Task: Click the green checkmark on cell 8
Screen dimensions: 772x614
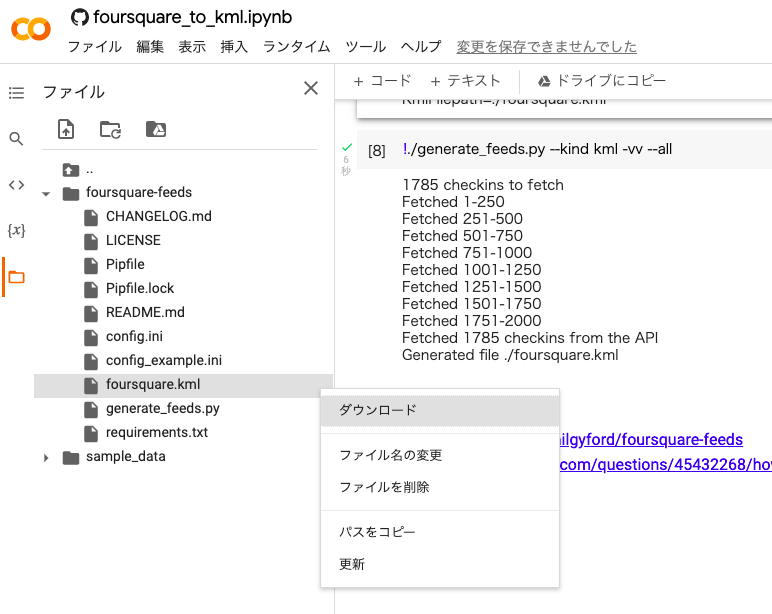Action: [x=347, y=147]
